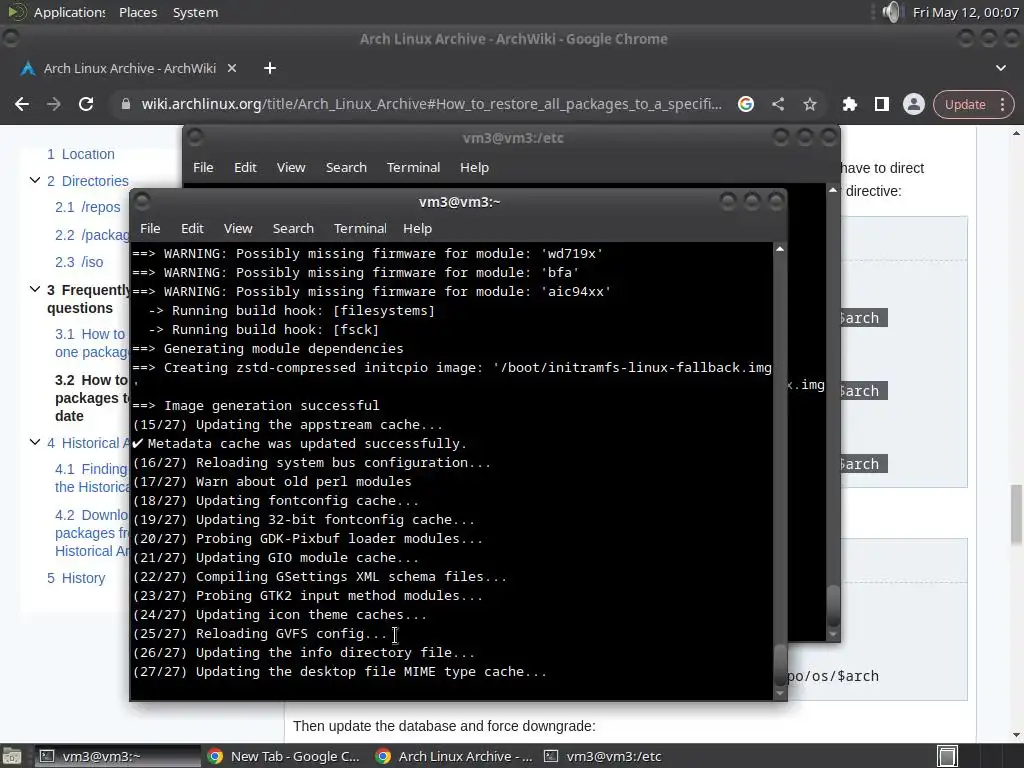The image size is (1024, 768).
Task: Open a new Chrome tab
Action: (270, 68)
